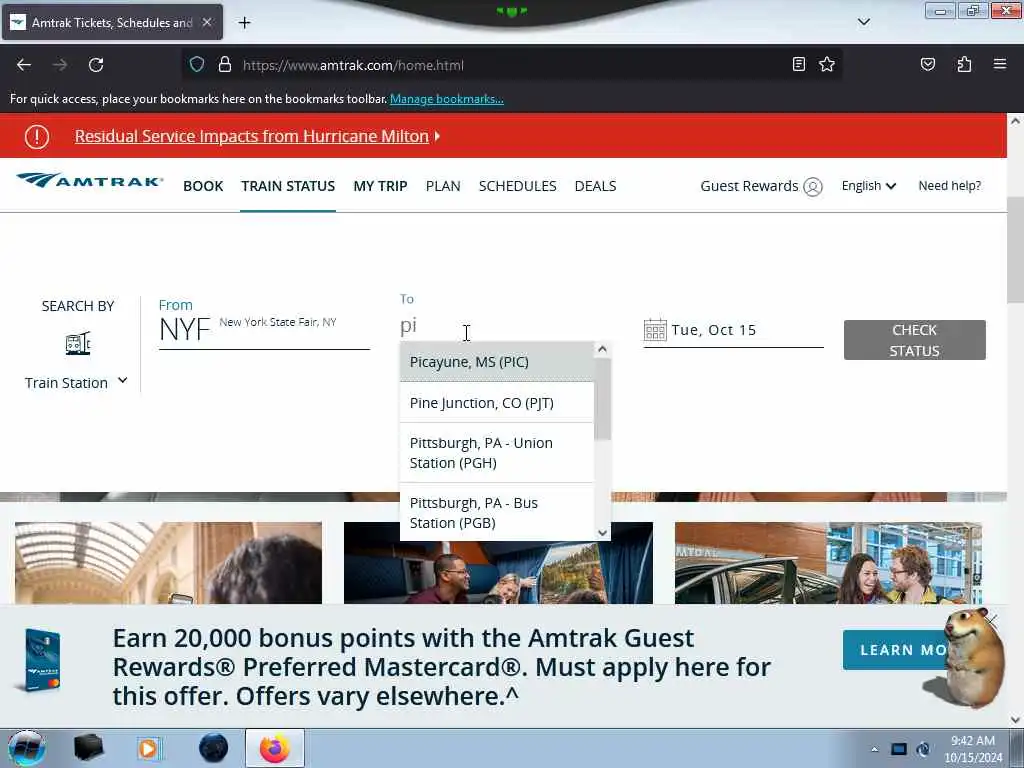This screenshot has height=768, width=1024.
Task: Close the Amtrak Tickets tab
Action: 206,22
